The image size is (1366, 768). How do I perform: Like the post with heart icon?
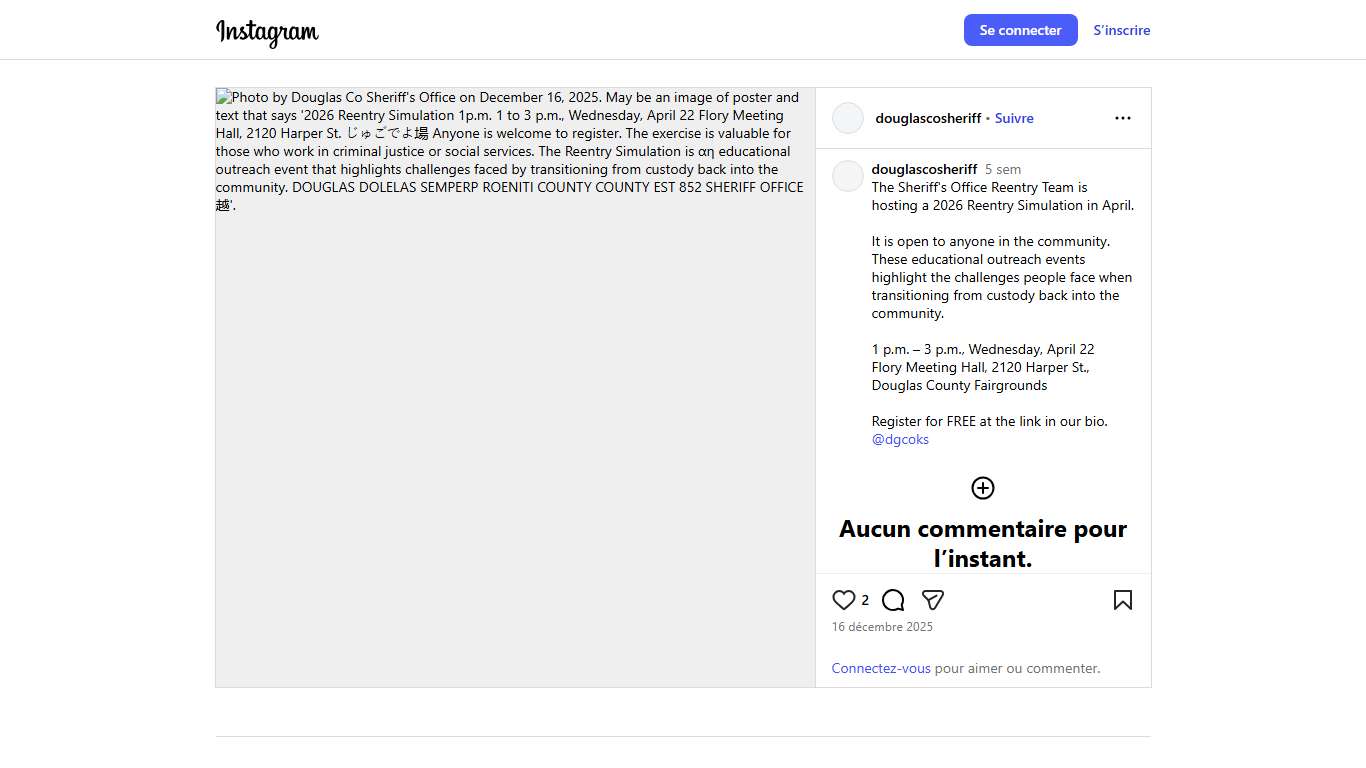click(844, 600)
